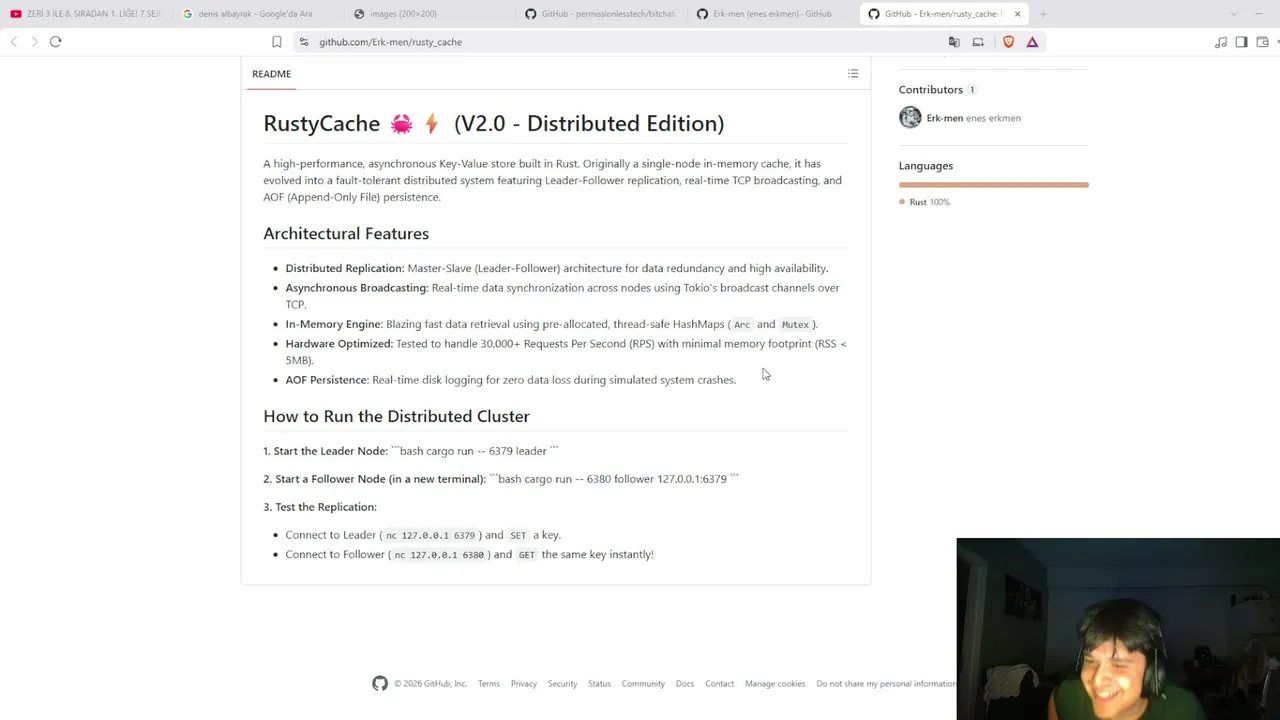Click the Architectural Features heading

tap(346, 234)
